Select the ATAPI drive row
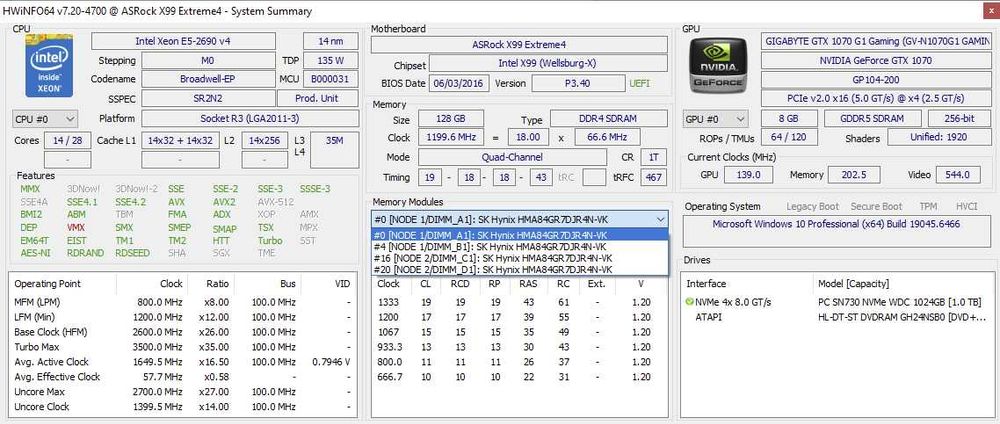This screenshot has height=424, width=1000. tap(837, 317)
